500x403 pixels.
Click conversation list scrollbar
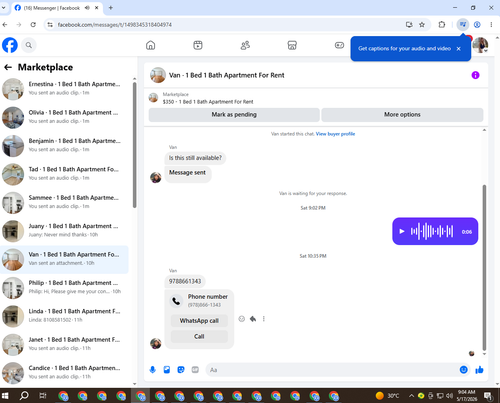134,145
